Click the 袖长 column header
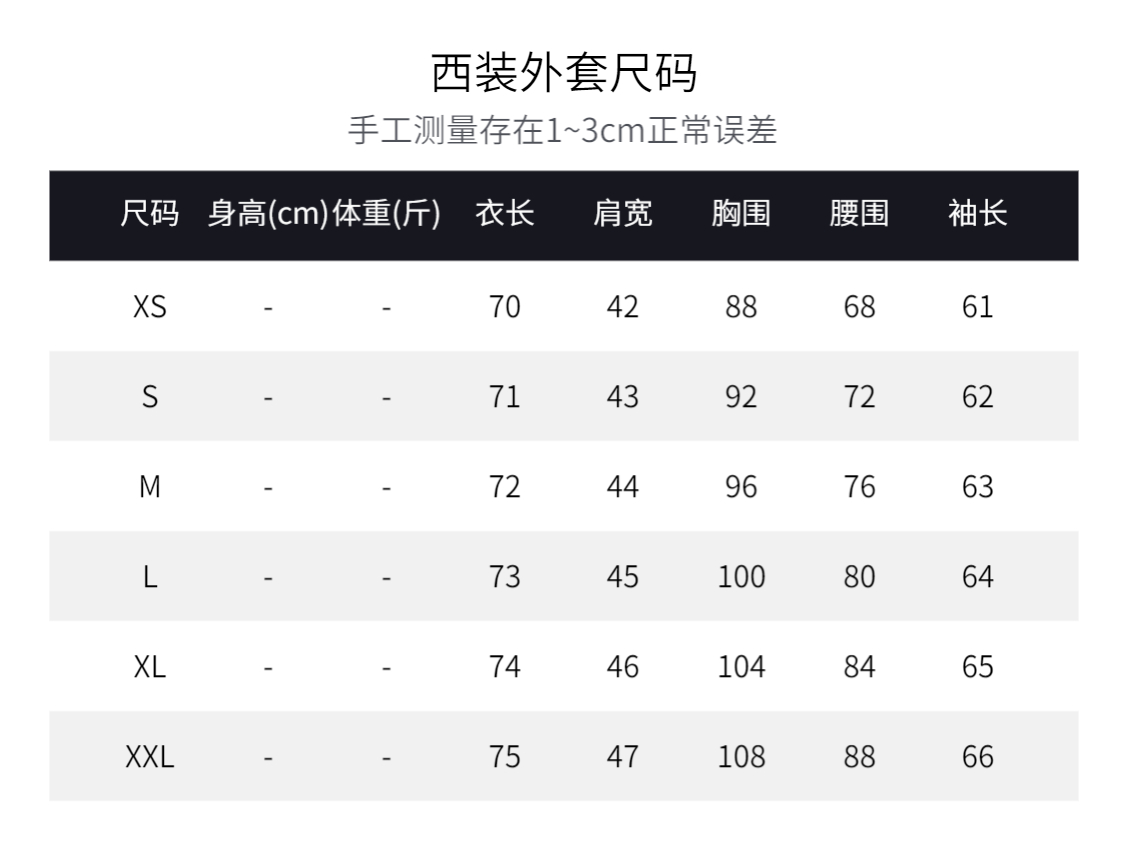This screenshot has width=1125, height=847. coord(977,214)
